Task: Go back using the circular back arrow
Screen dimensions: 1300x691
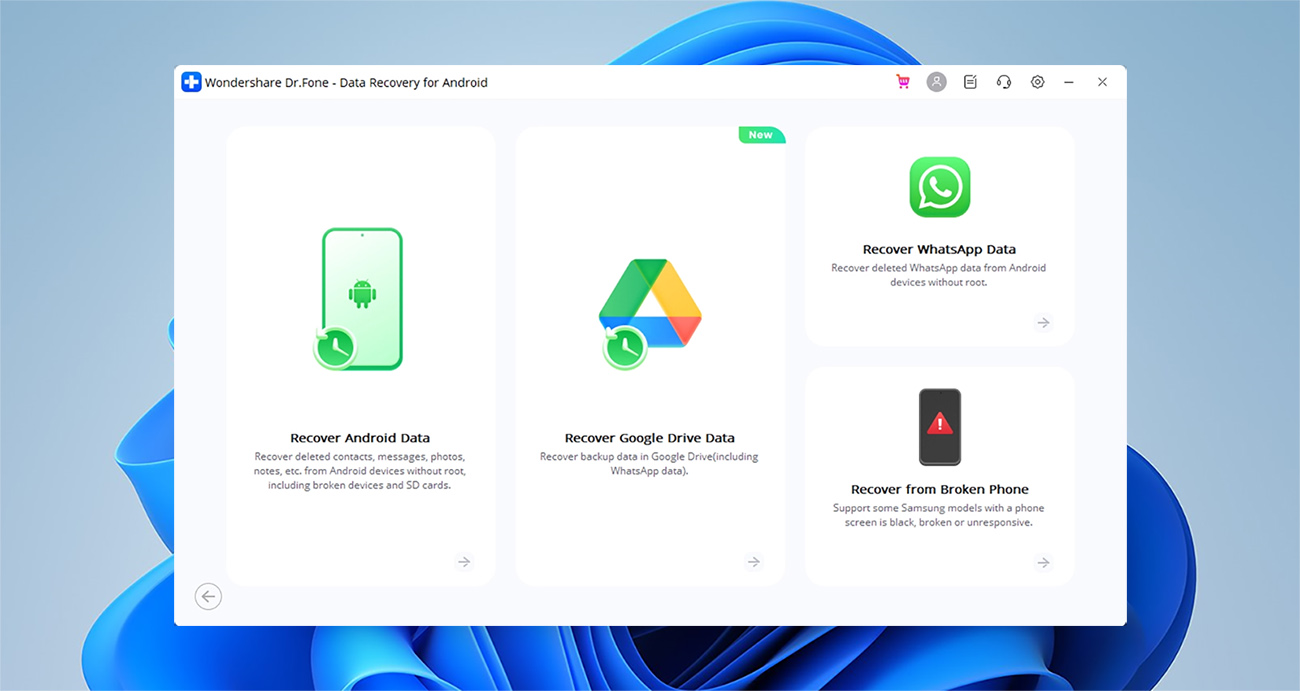Action: 208,596
